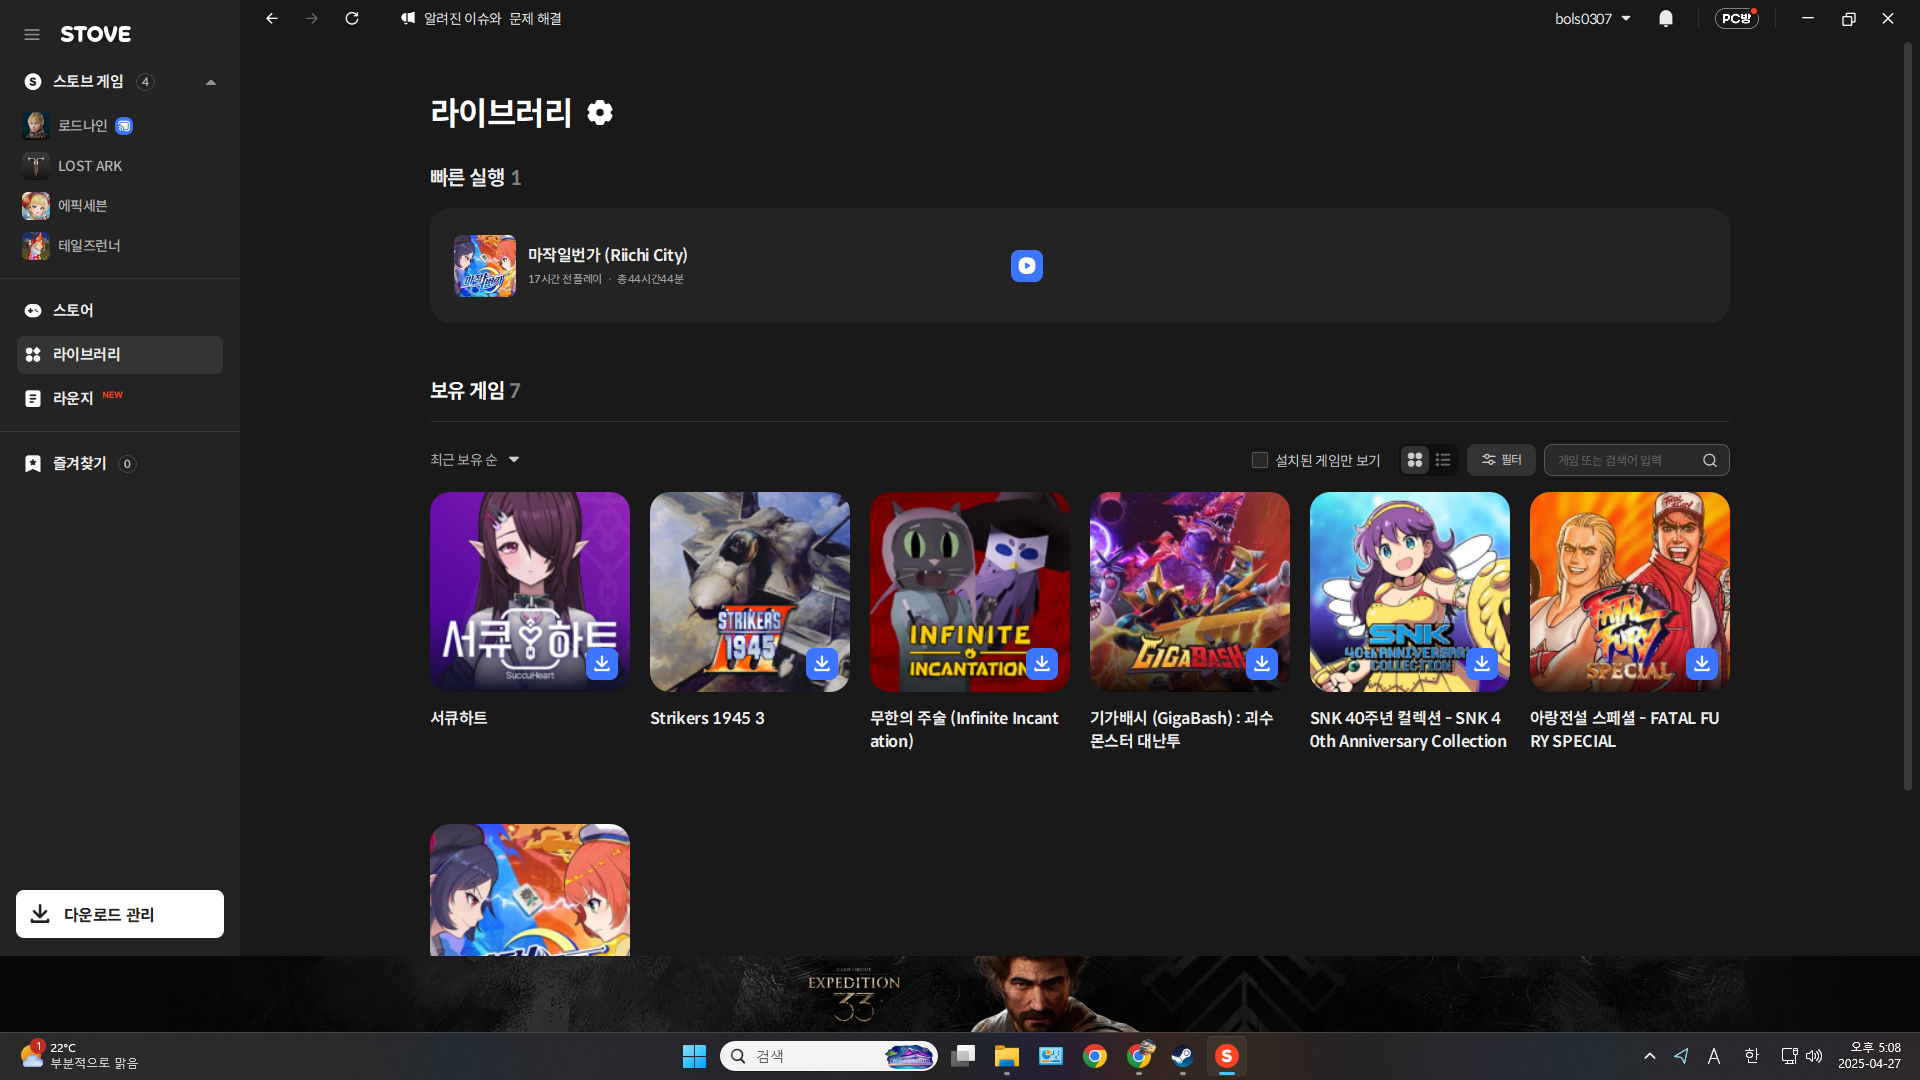Viewport: 1920px width, 1080px height.
Task: Collapse the 스토브 게임 section
Action: click(x=211, y=82)
